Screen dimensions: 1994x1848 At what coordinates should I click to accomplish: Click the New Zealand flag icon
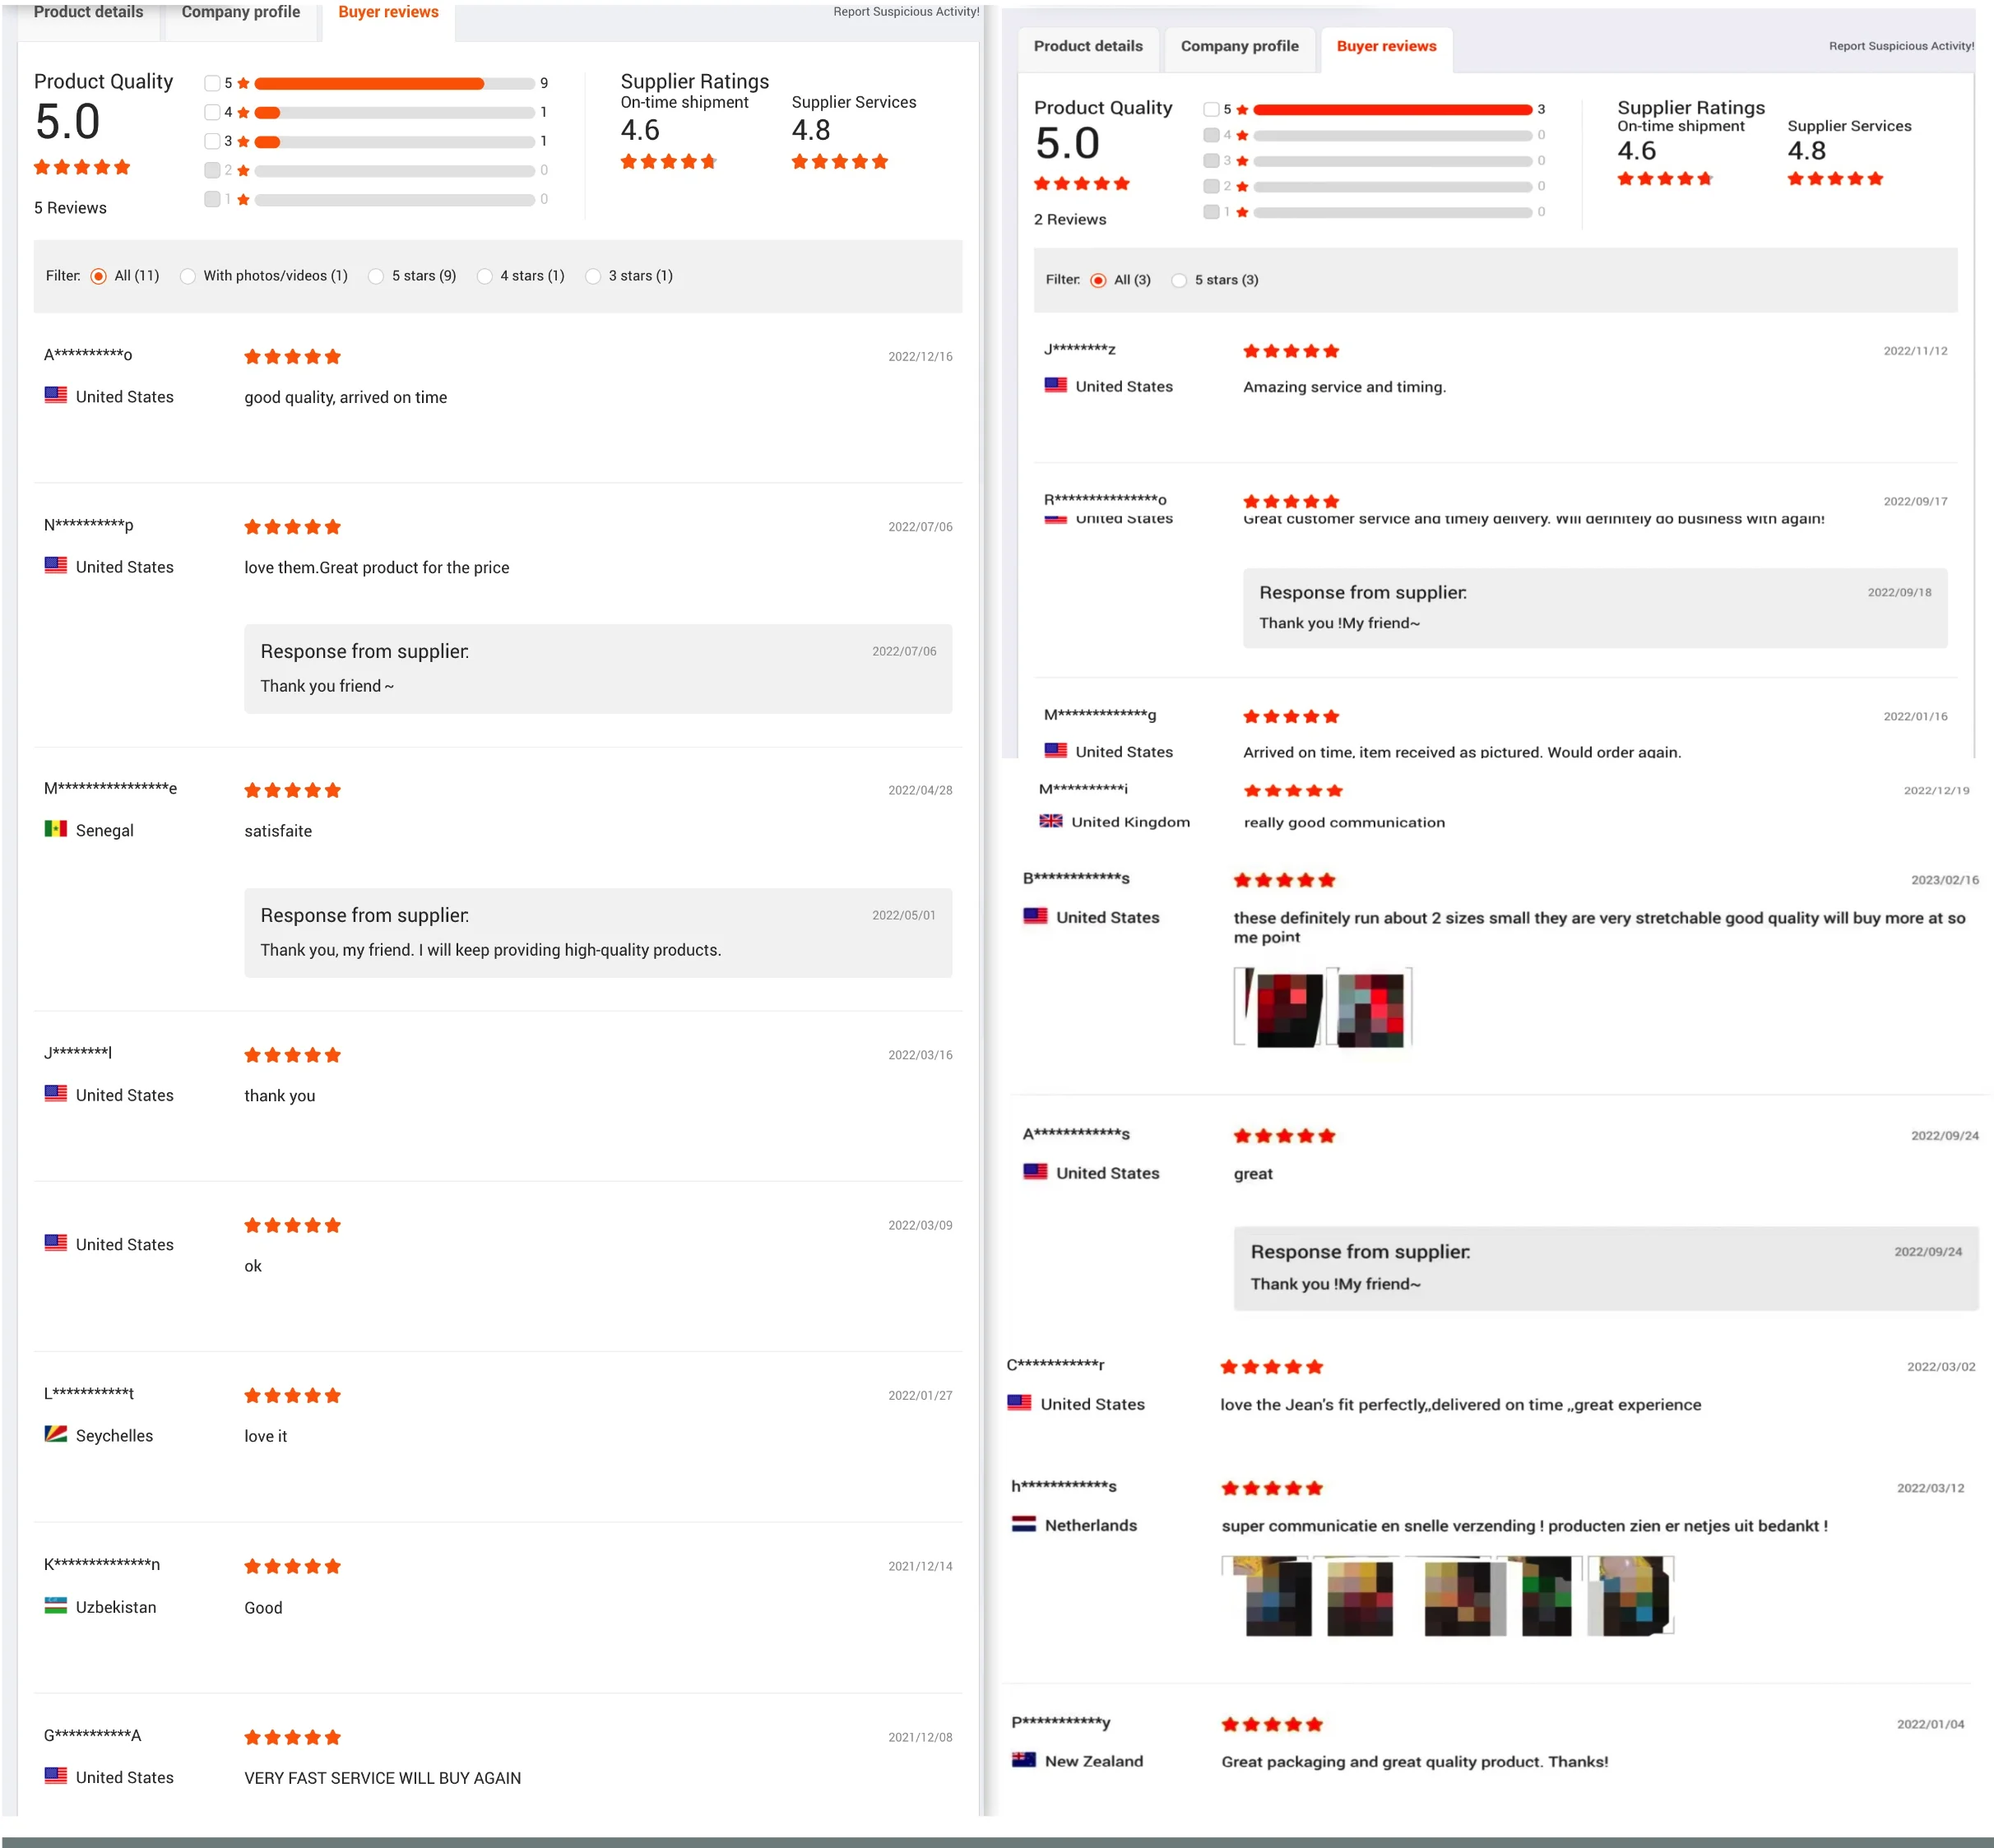[x=1024, y=1760]
